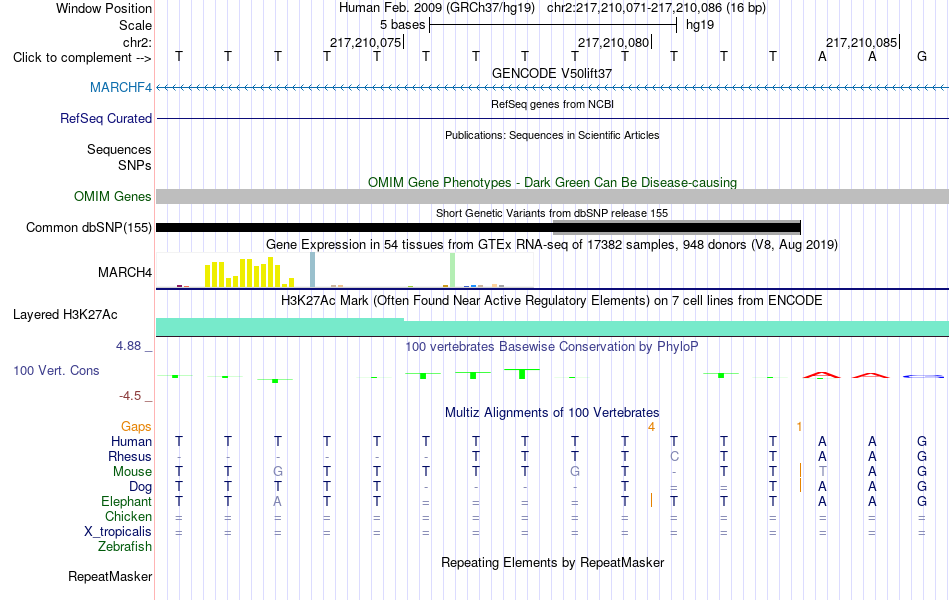
Task: Select the Chicken alignment row label
Action: pos(128,516)
